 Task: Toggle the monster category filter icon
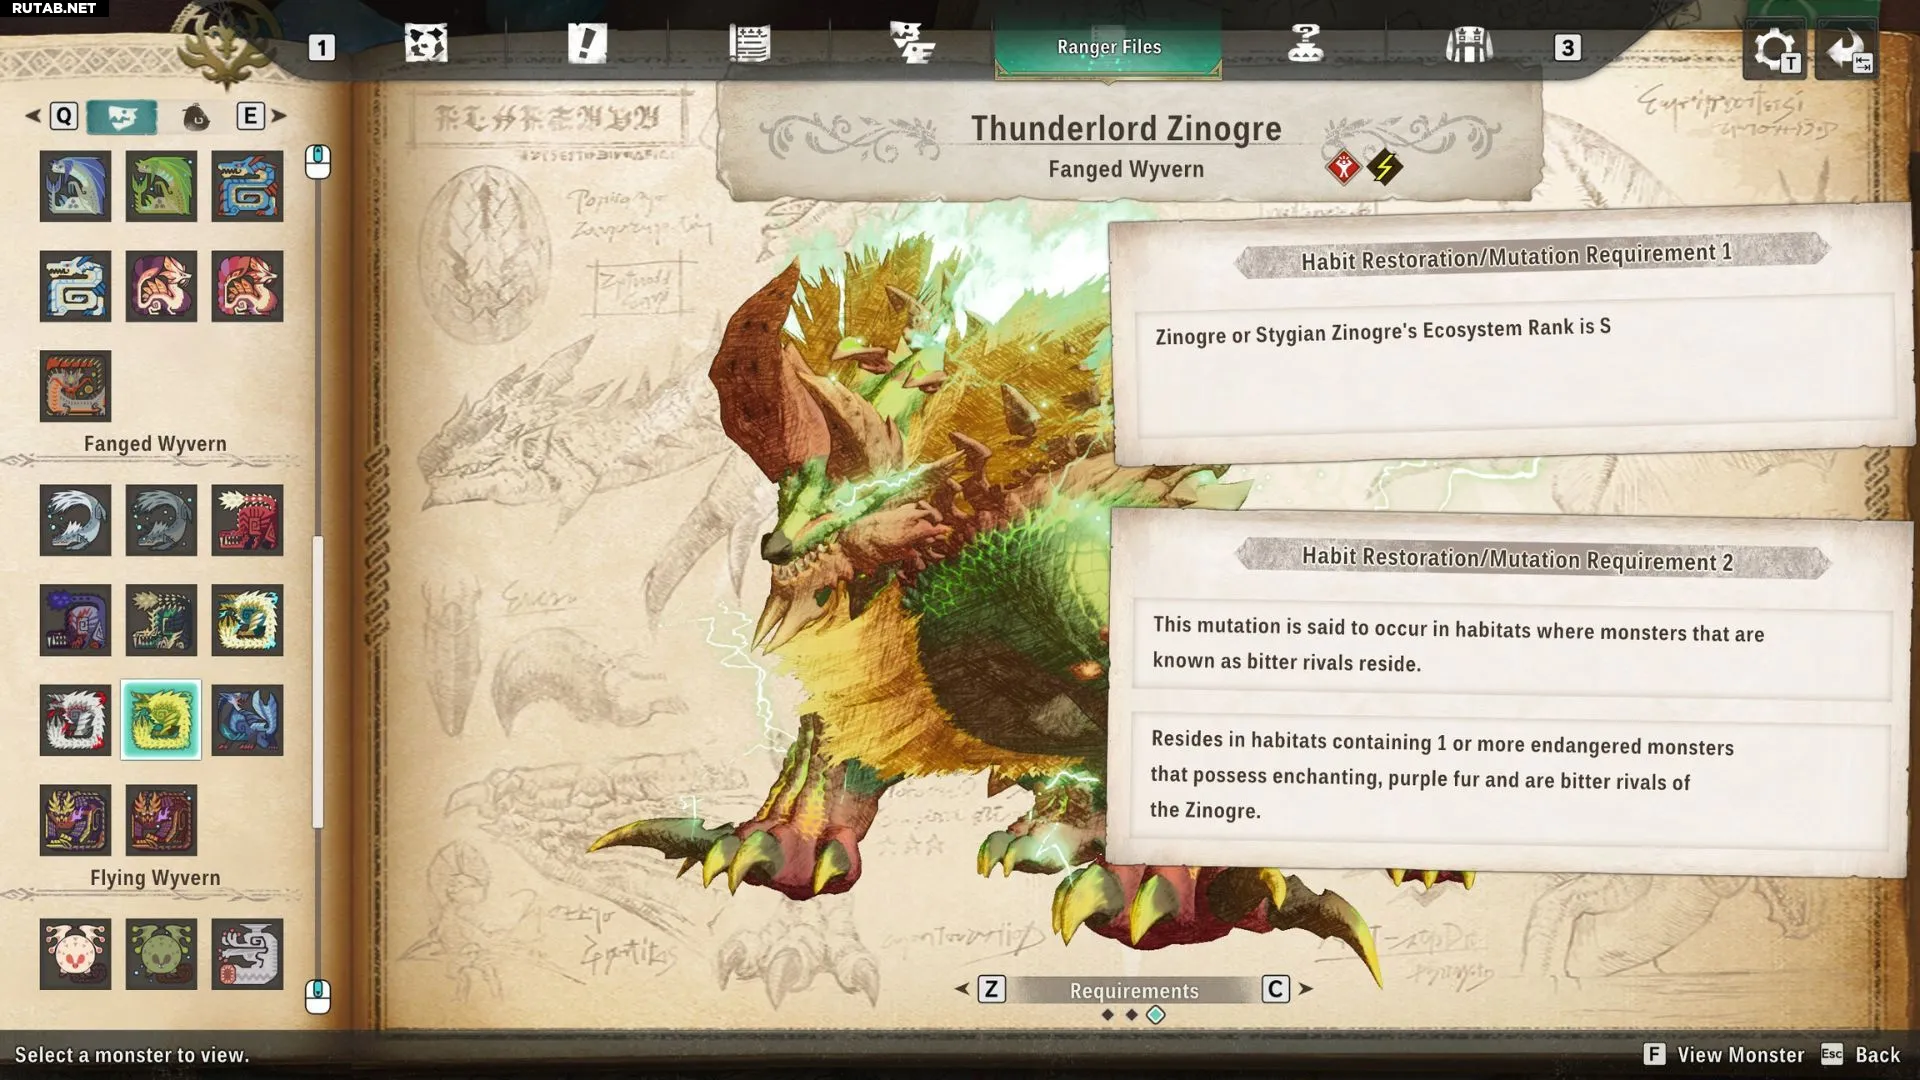click(122, 117)
